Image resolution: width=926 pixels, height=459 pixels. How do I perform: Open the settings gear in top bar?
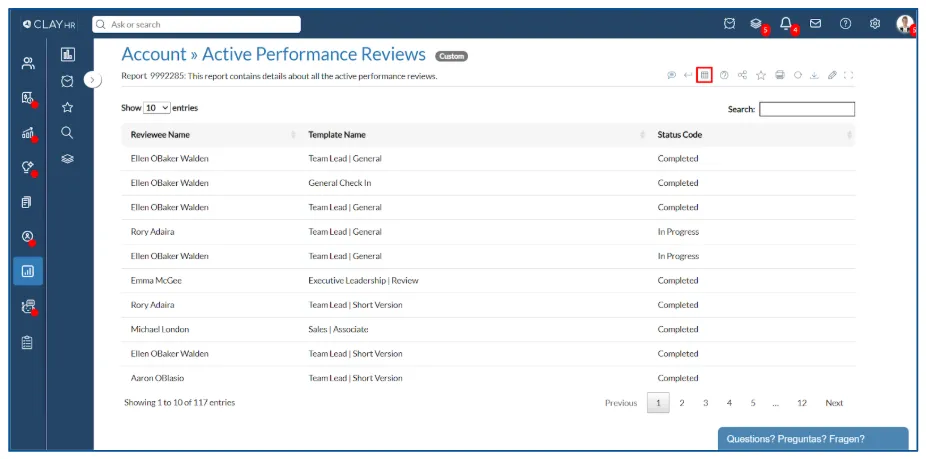click(x=875, y=24)
